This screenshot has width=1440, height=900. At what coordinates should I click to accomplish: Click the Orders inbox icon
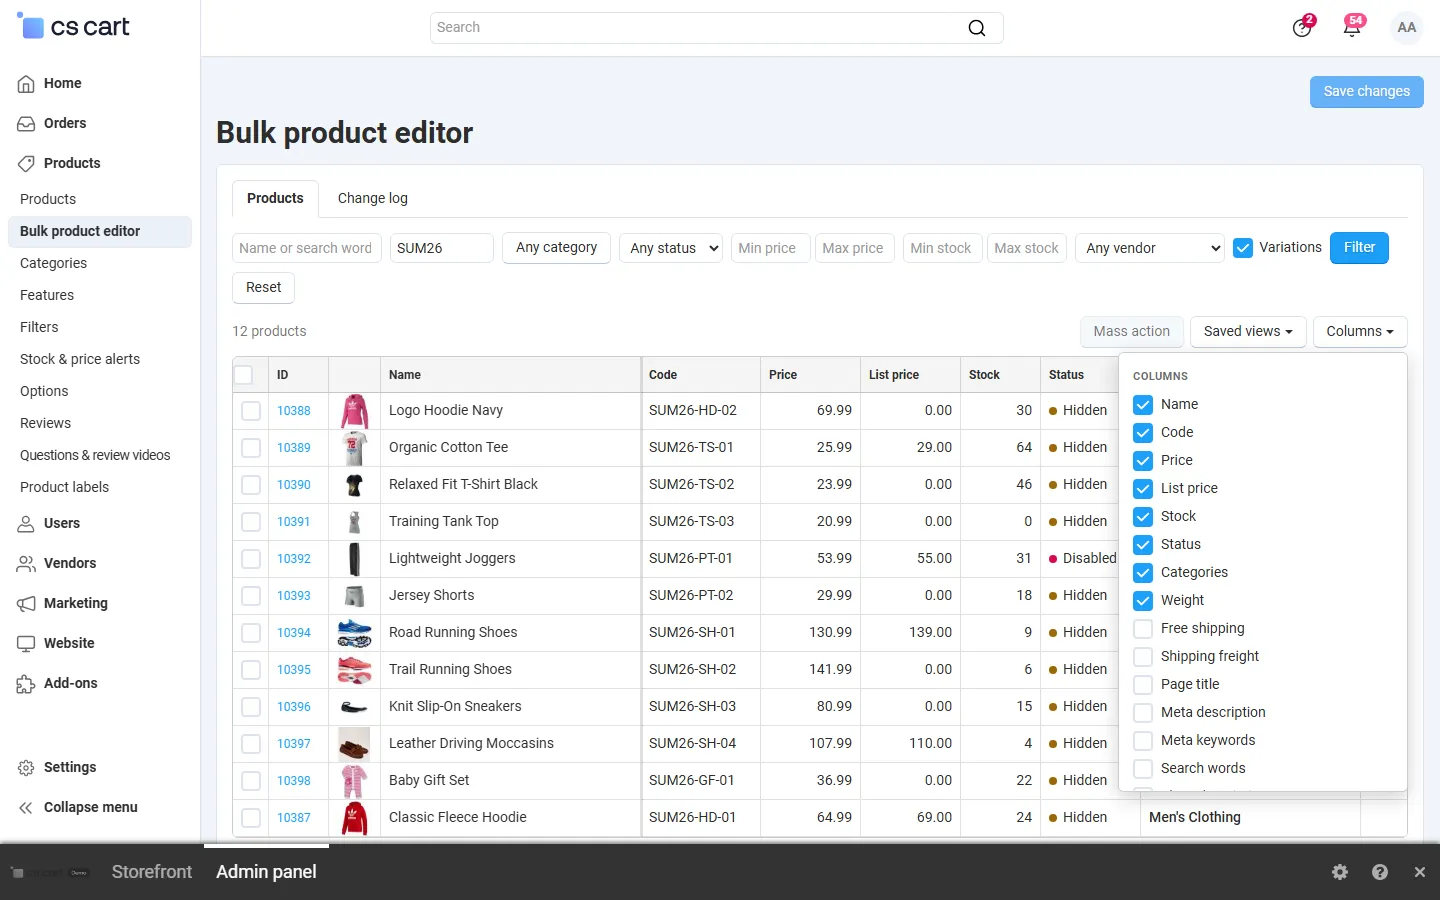click(26, 124)
